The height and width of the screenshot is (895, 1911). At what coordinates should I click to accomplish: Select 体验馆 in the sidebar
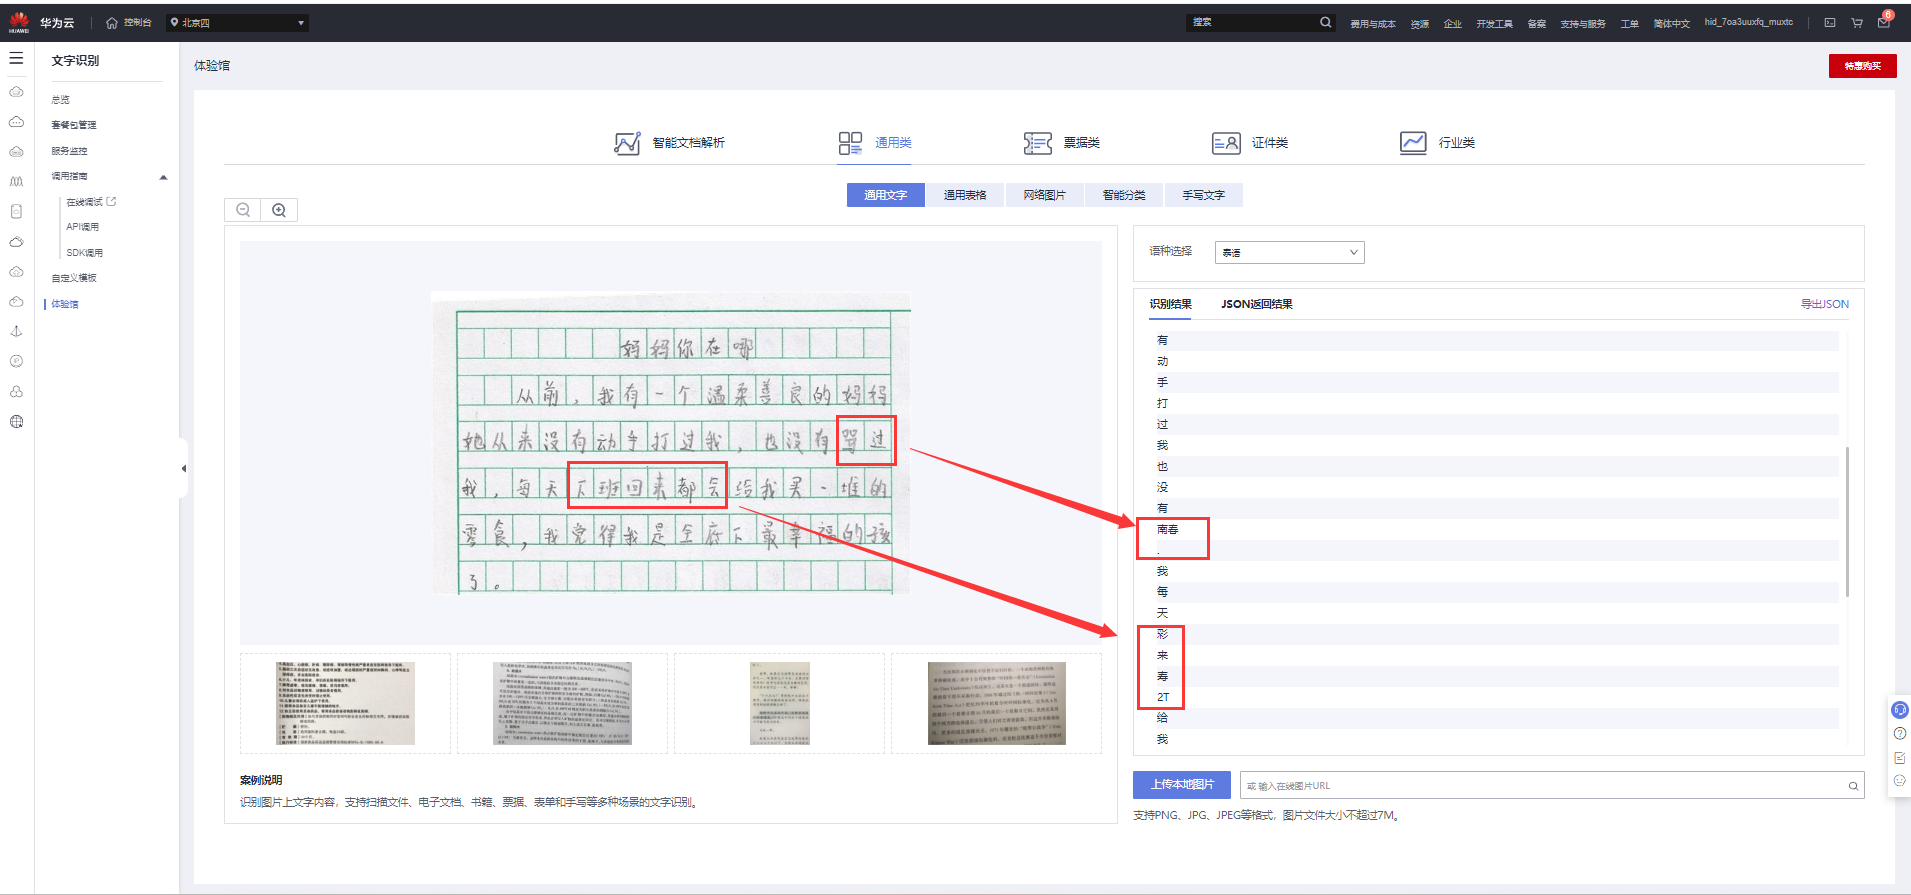(x=65, y=304)
